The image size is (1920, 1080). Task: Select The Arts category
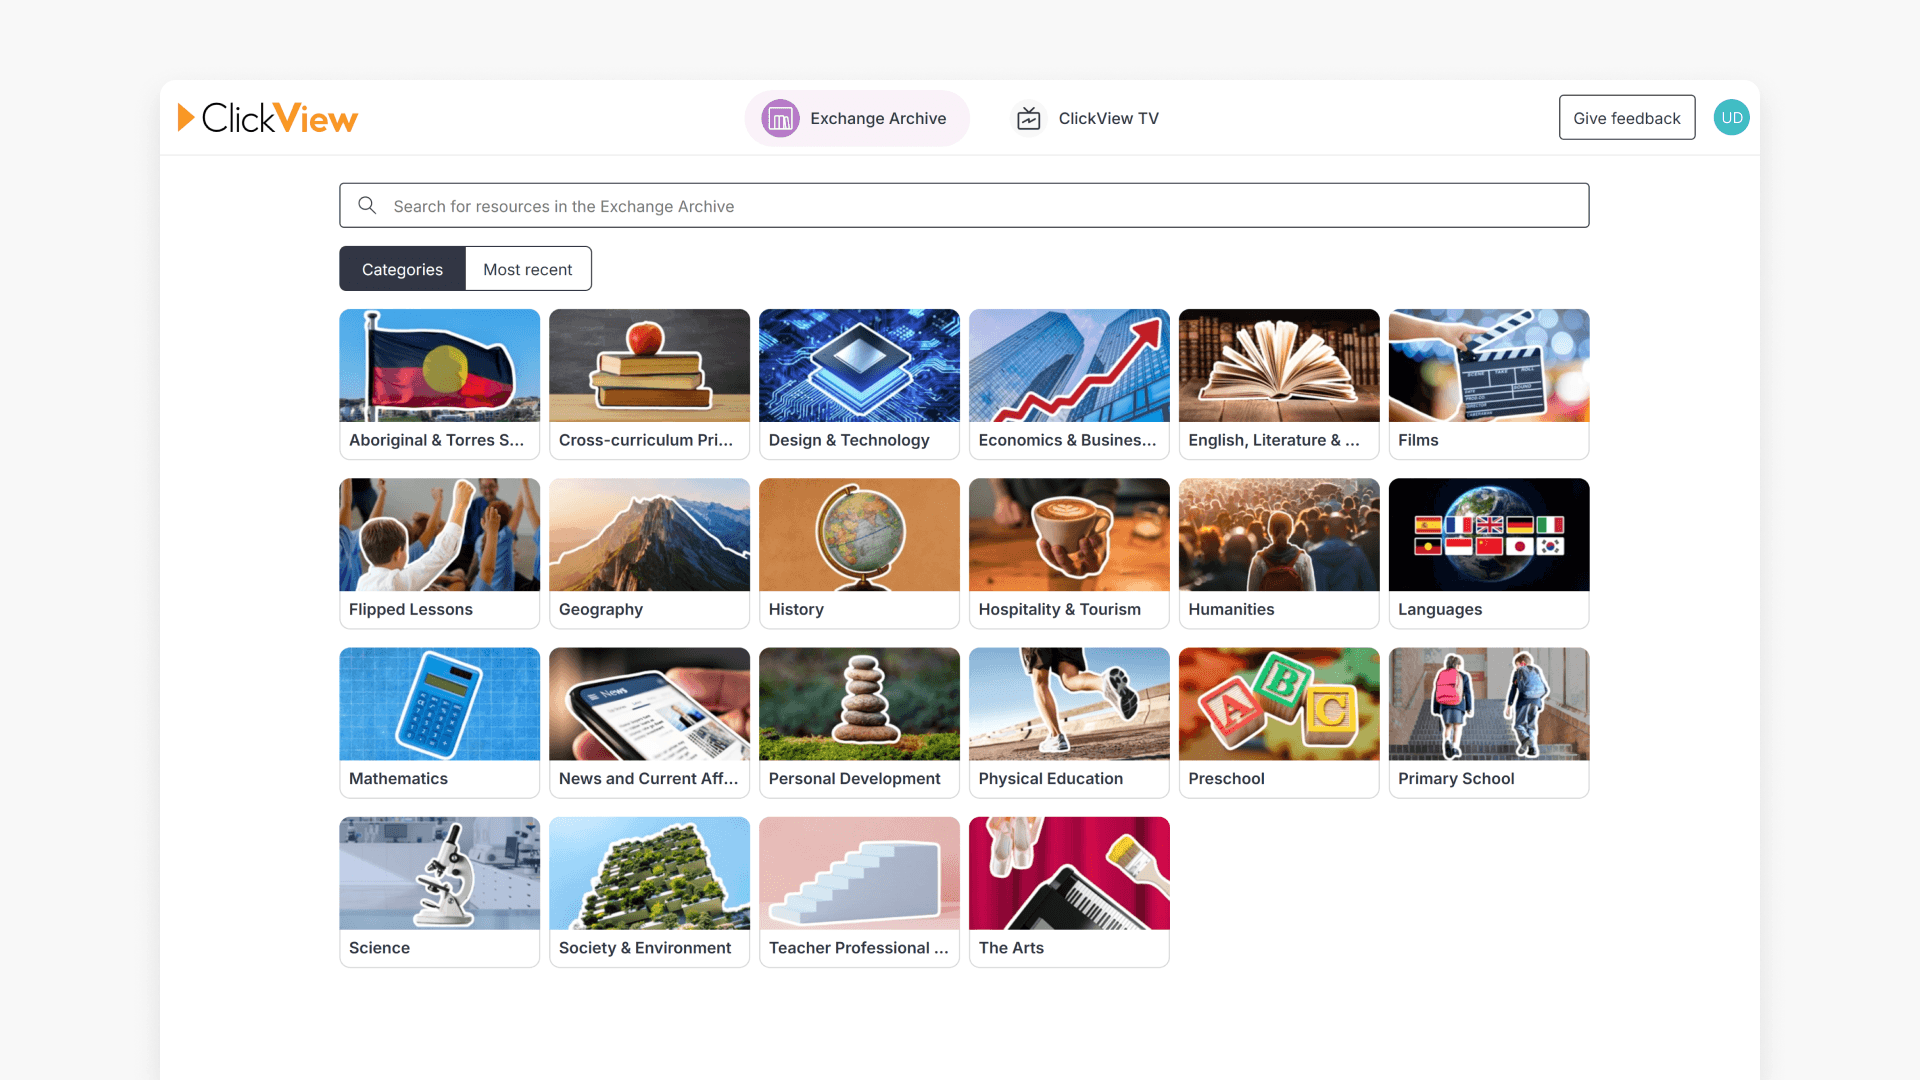coord(1069,891)
